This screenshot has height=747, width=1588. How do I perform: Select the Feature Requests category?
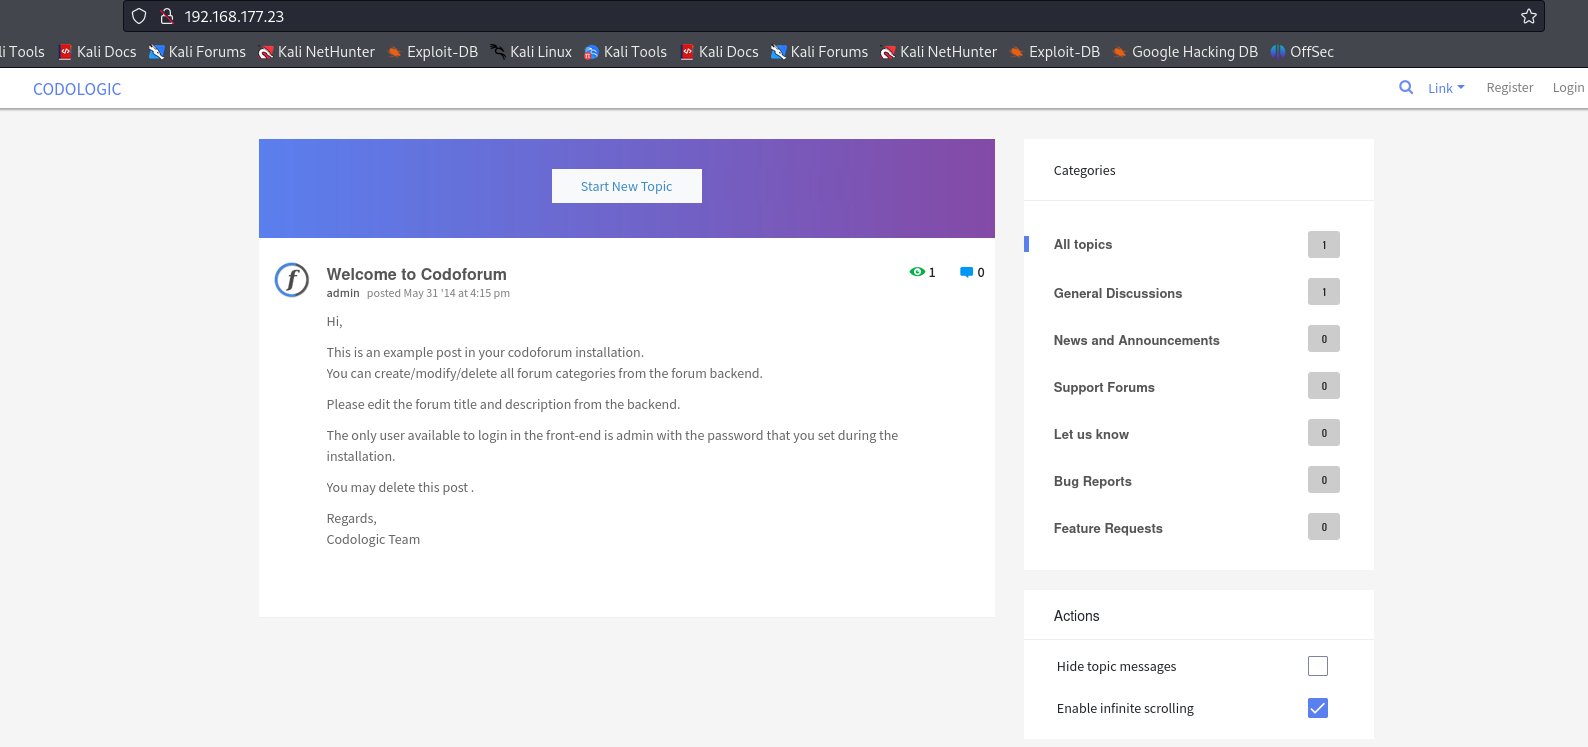point(1108,528)
